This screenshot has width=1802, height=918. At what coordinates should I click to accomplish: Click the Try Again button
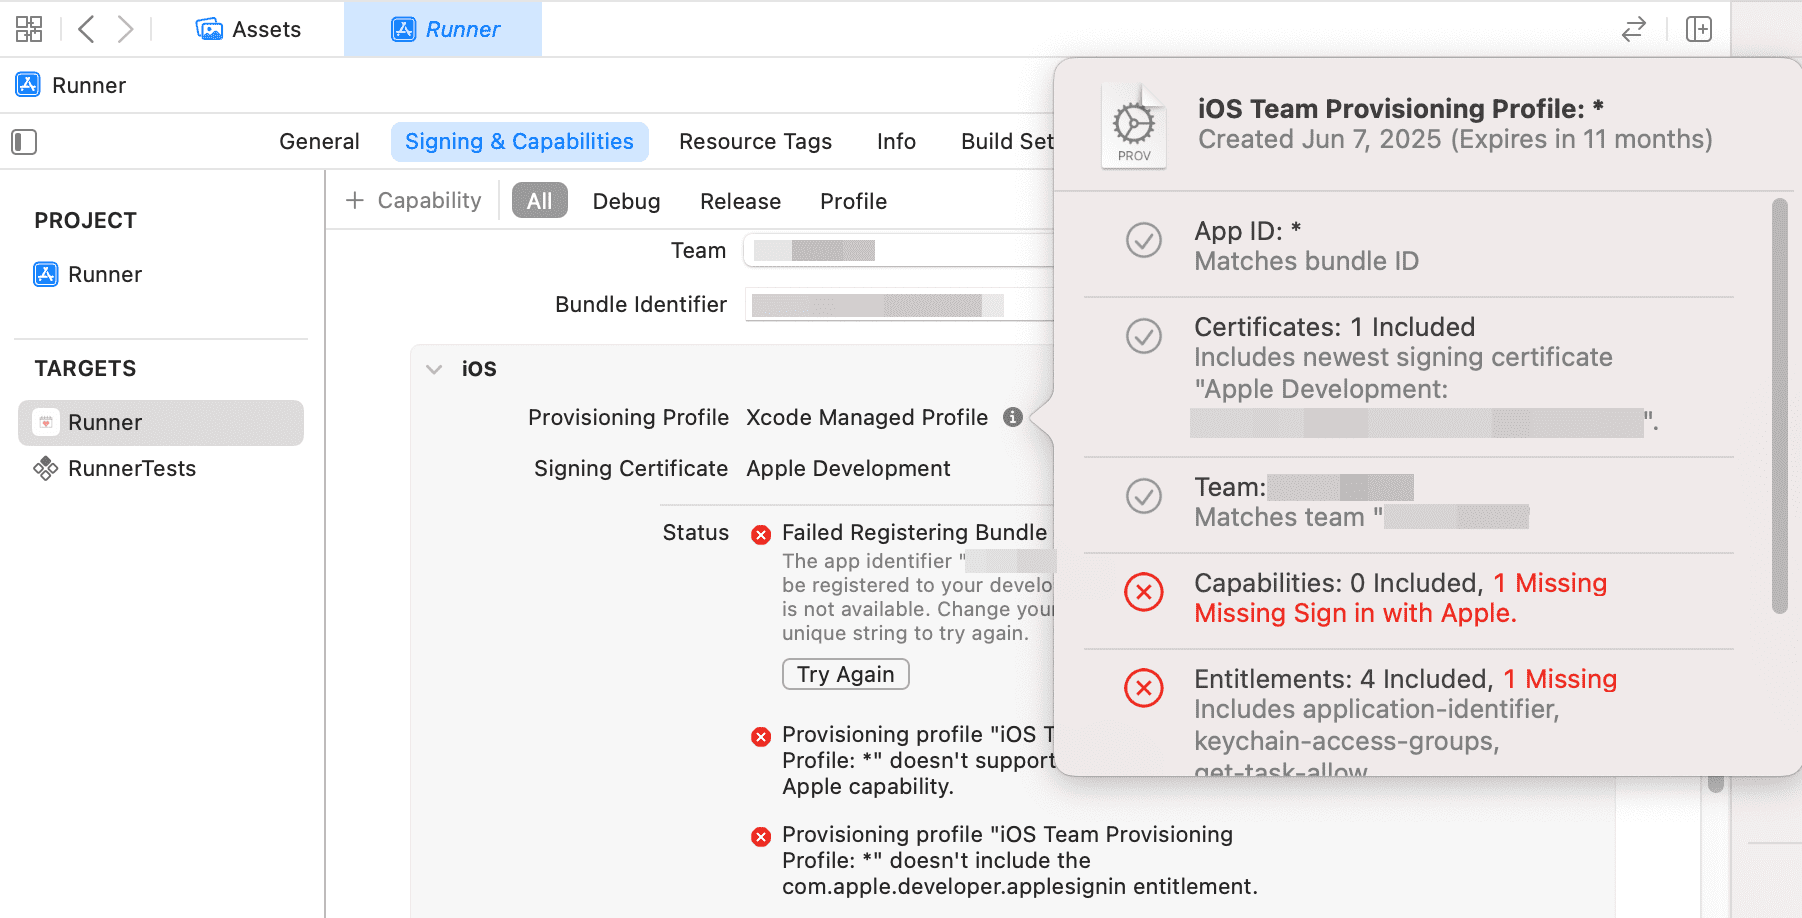tap(845, 674)
